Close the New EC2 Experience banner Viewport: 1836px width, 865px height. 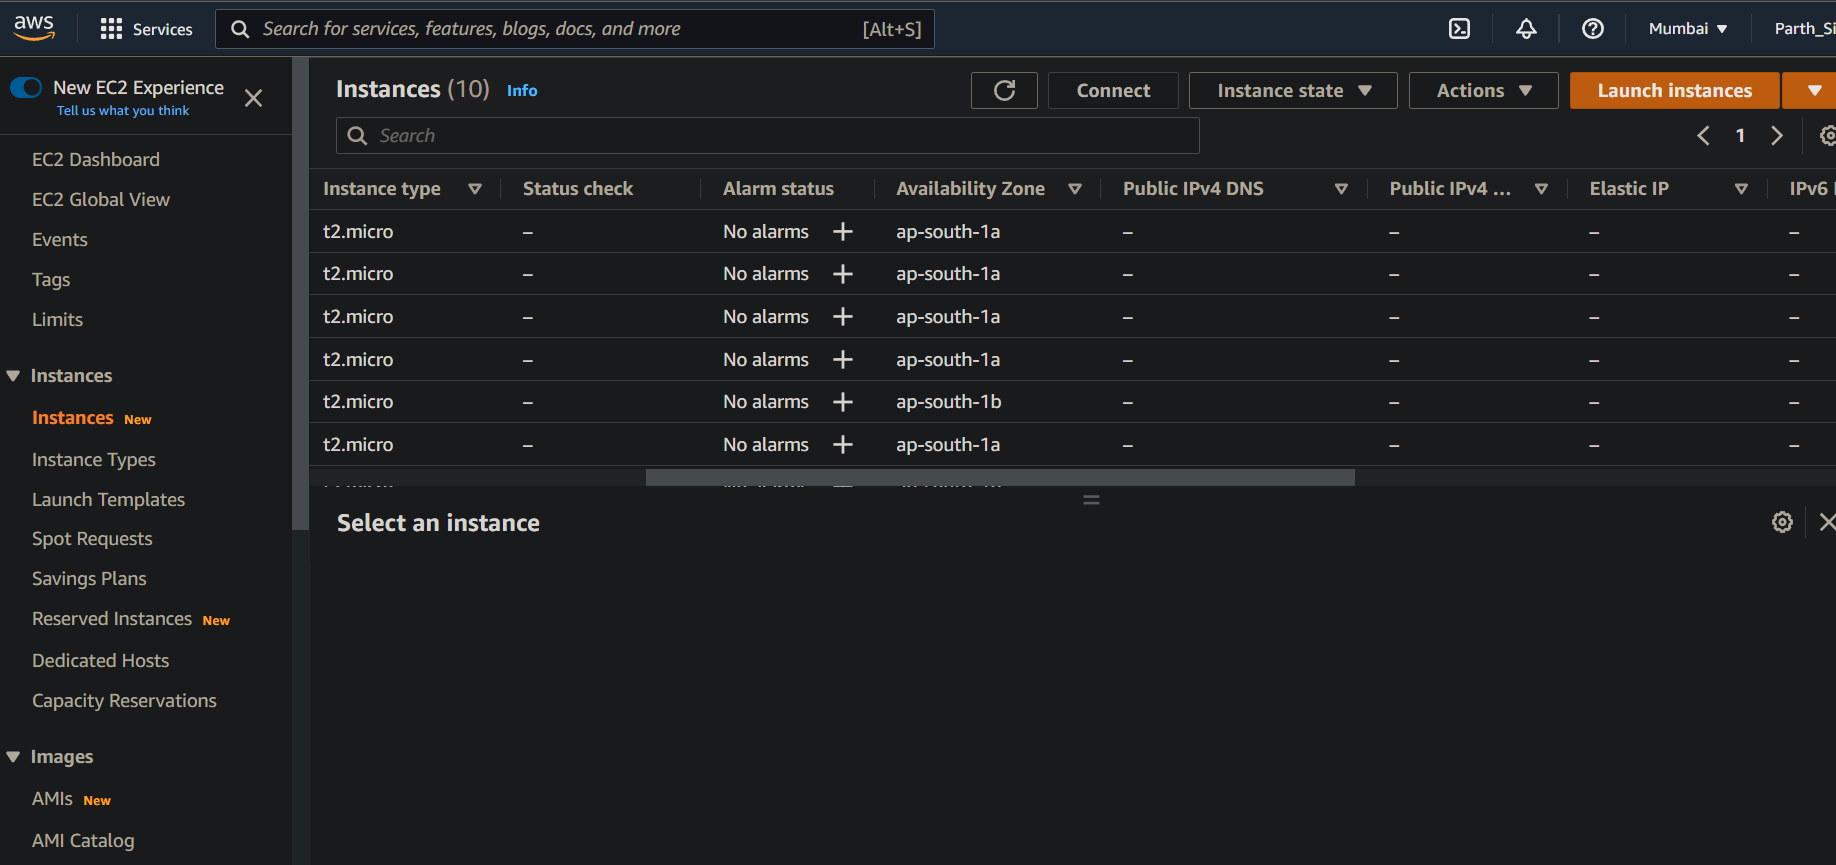coord(254,98)
